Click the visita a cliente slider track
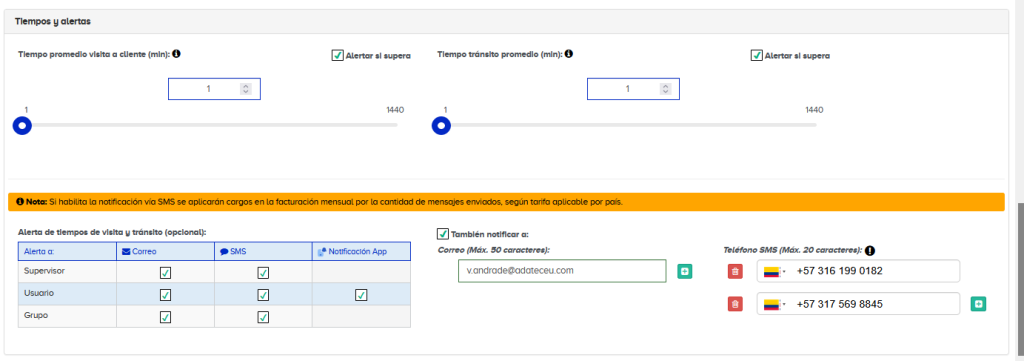Image resolution: width=1024 pixels, height=361 pixels. tap(210, 125)
